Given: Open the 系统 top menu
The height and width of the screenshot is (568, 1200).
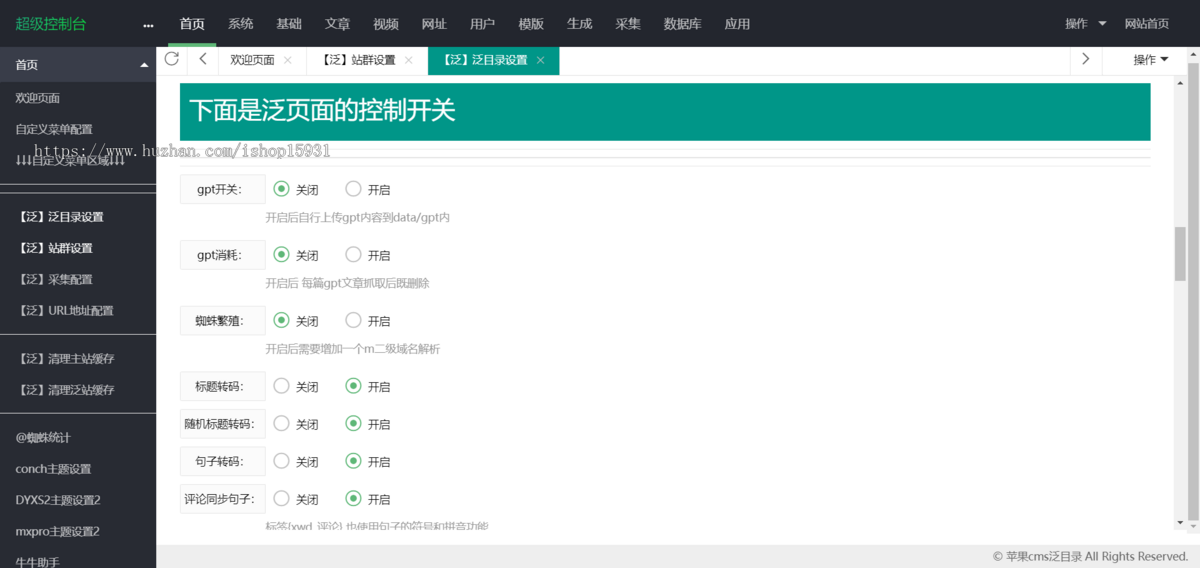Looking at the screenshot, I should (241, 24).
